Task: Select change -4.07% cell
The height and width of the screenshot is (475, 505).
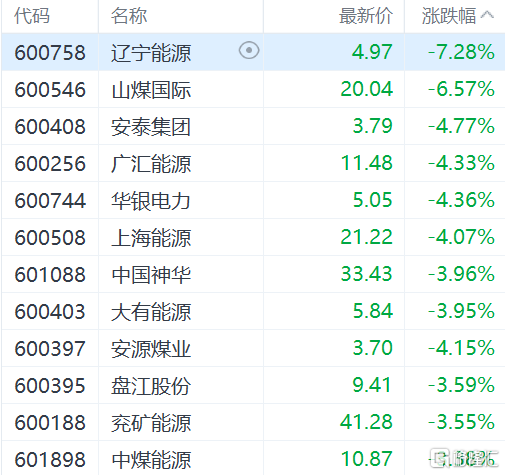Action: [x=461, y=237]
